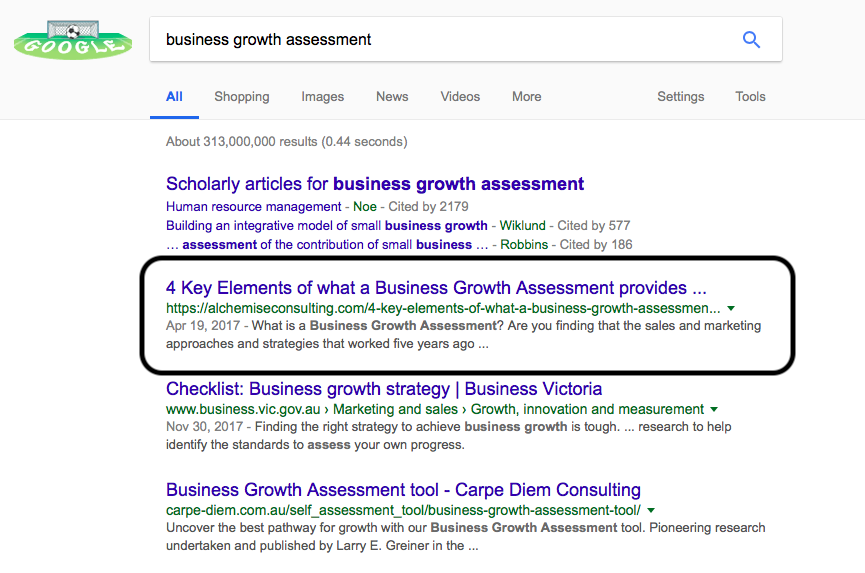The width and height of the screenshot is (865, 573).
Task: Select the Videos tab
Action: click(460, 97)
